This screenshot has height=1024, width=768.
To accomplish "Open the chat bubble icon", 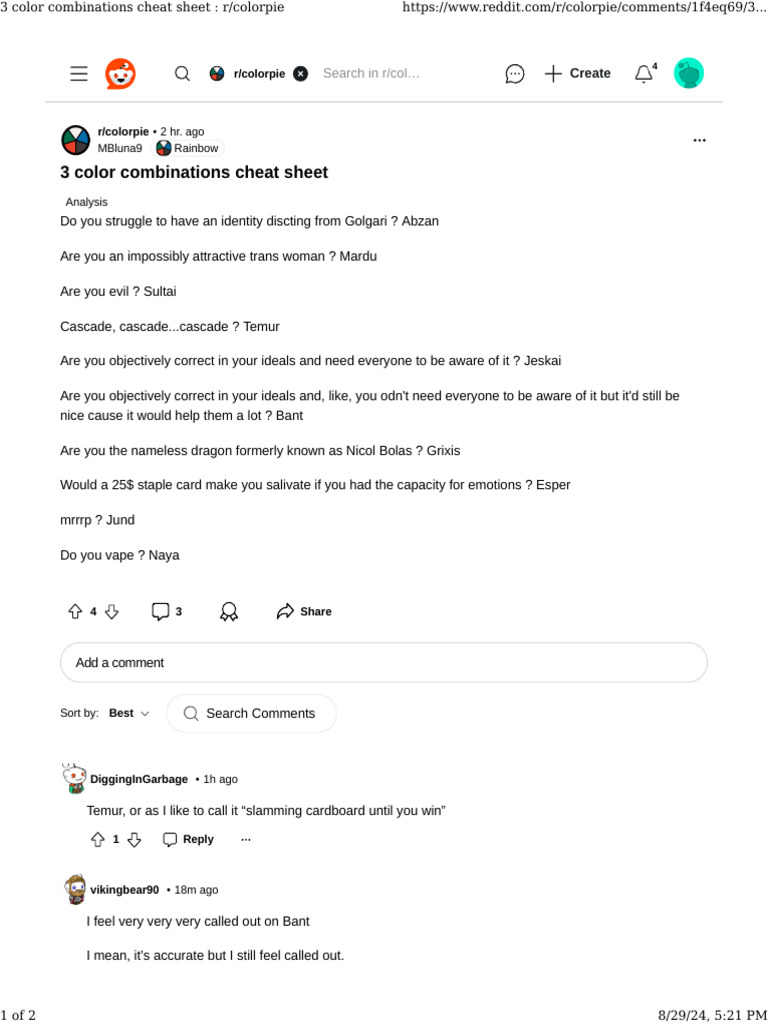I will point(515,74).
